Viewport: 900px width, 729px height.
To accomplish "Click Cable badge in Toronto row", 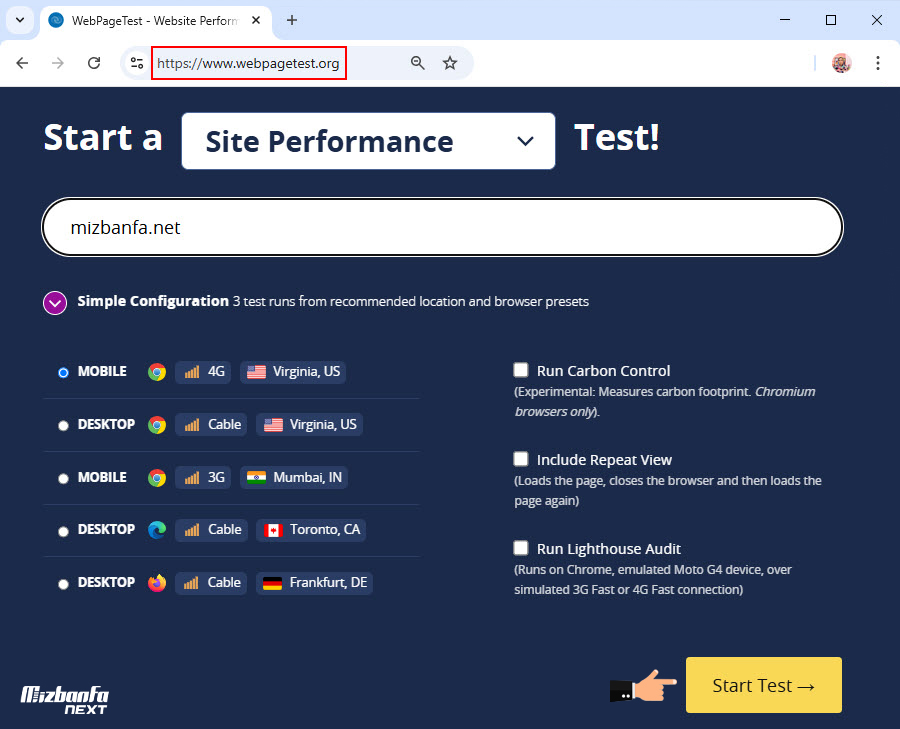I will 211,530.
